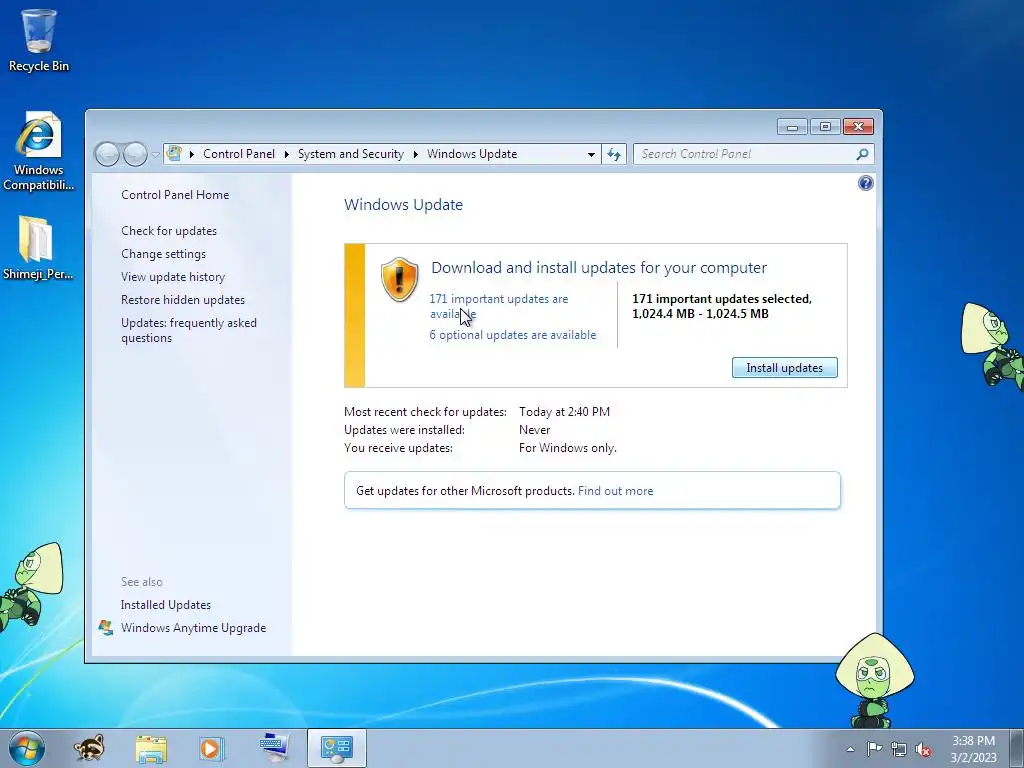Click the orange warning shield icon
This screenshot has width=1024, height=768.
[x=399, y=280]
